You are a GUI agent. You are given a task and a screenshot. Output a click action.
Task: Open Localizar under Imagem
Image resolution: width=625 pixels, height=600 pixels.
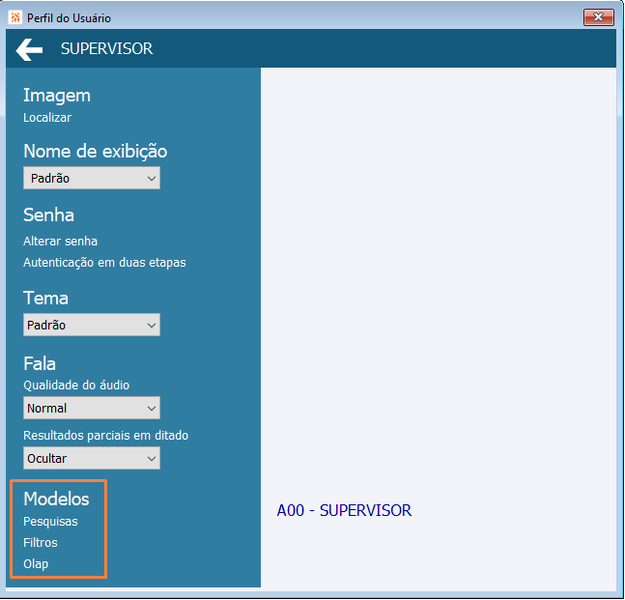[47, 118]
